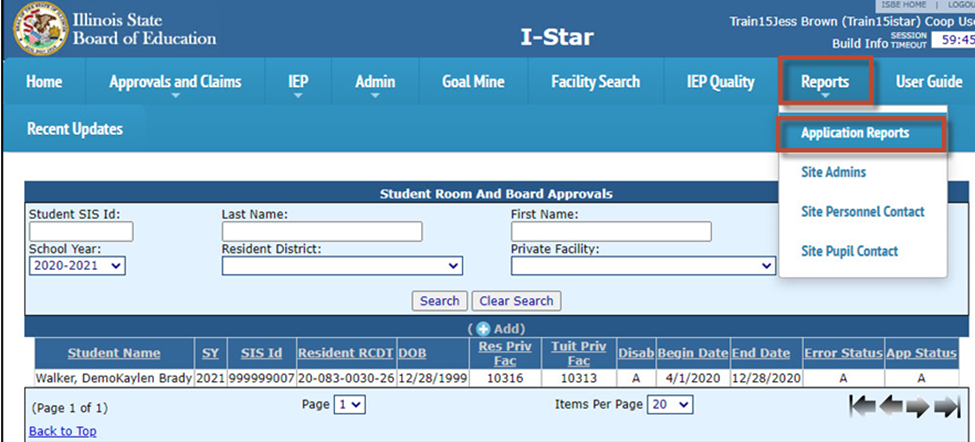975x442 pixels.
Task: Open the Page number dropdown
Action: click(349, 405)
